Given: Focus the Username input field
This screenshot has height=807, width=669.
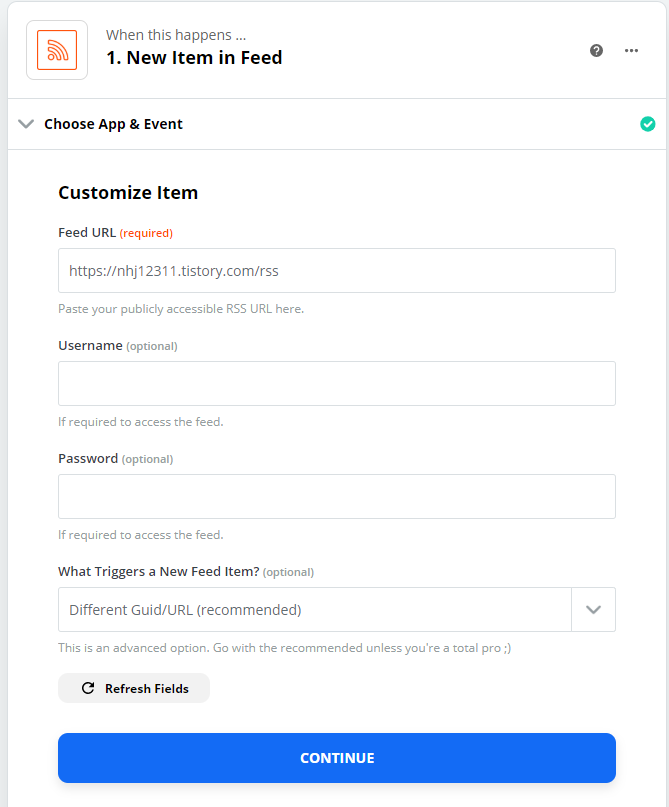Looking at the screenshot, I should [337, 383].
